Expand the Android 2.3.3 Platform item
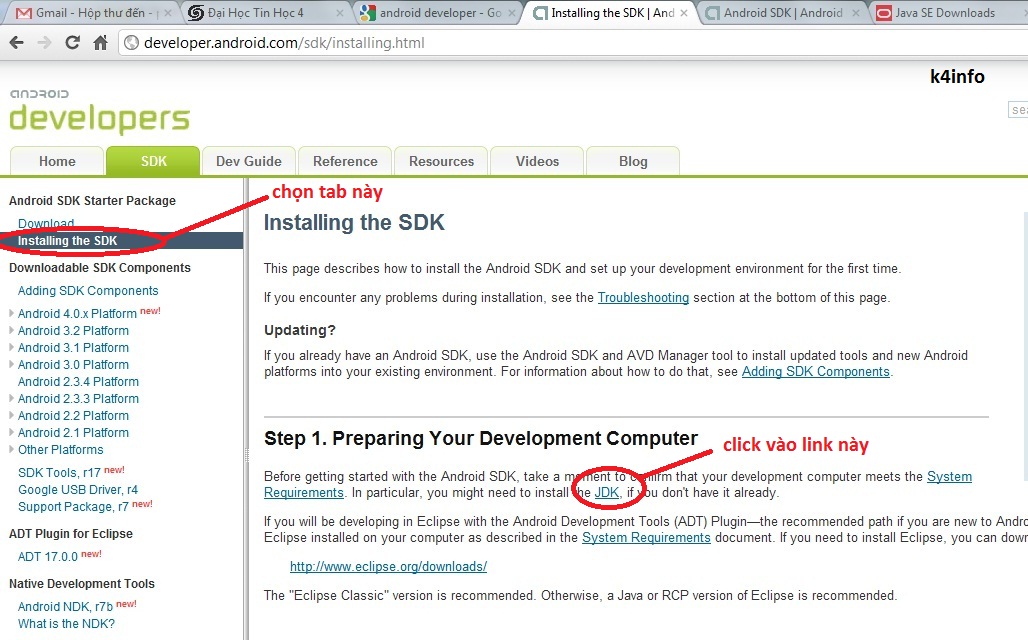Image resolution: width=1028 pixels, height=640 pixels. coord(11,398)
